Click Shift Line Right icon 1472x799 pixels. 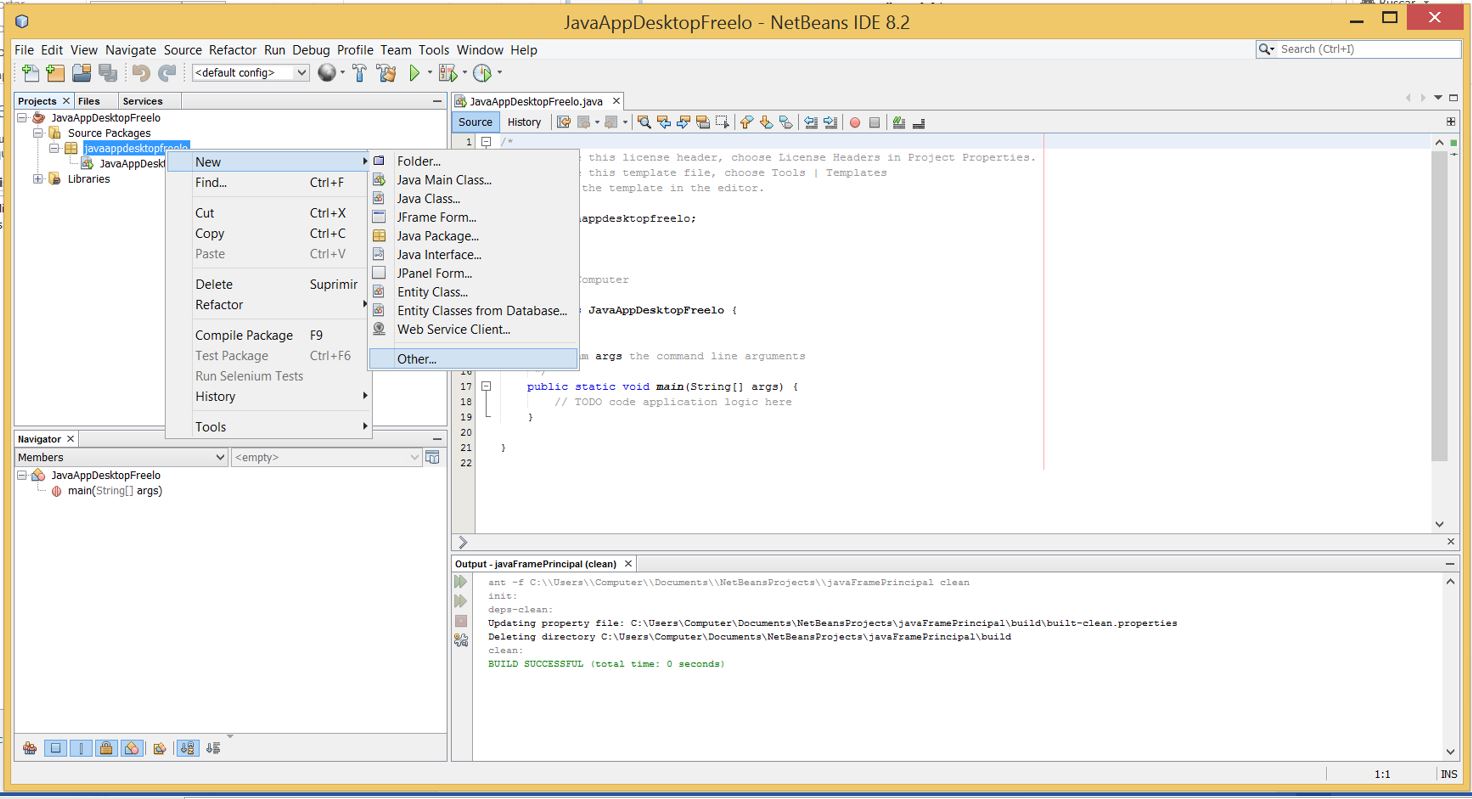tap(830, 122)
